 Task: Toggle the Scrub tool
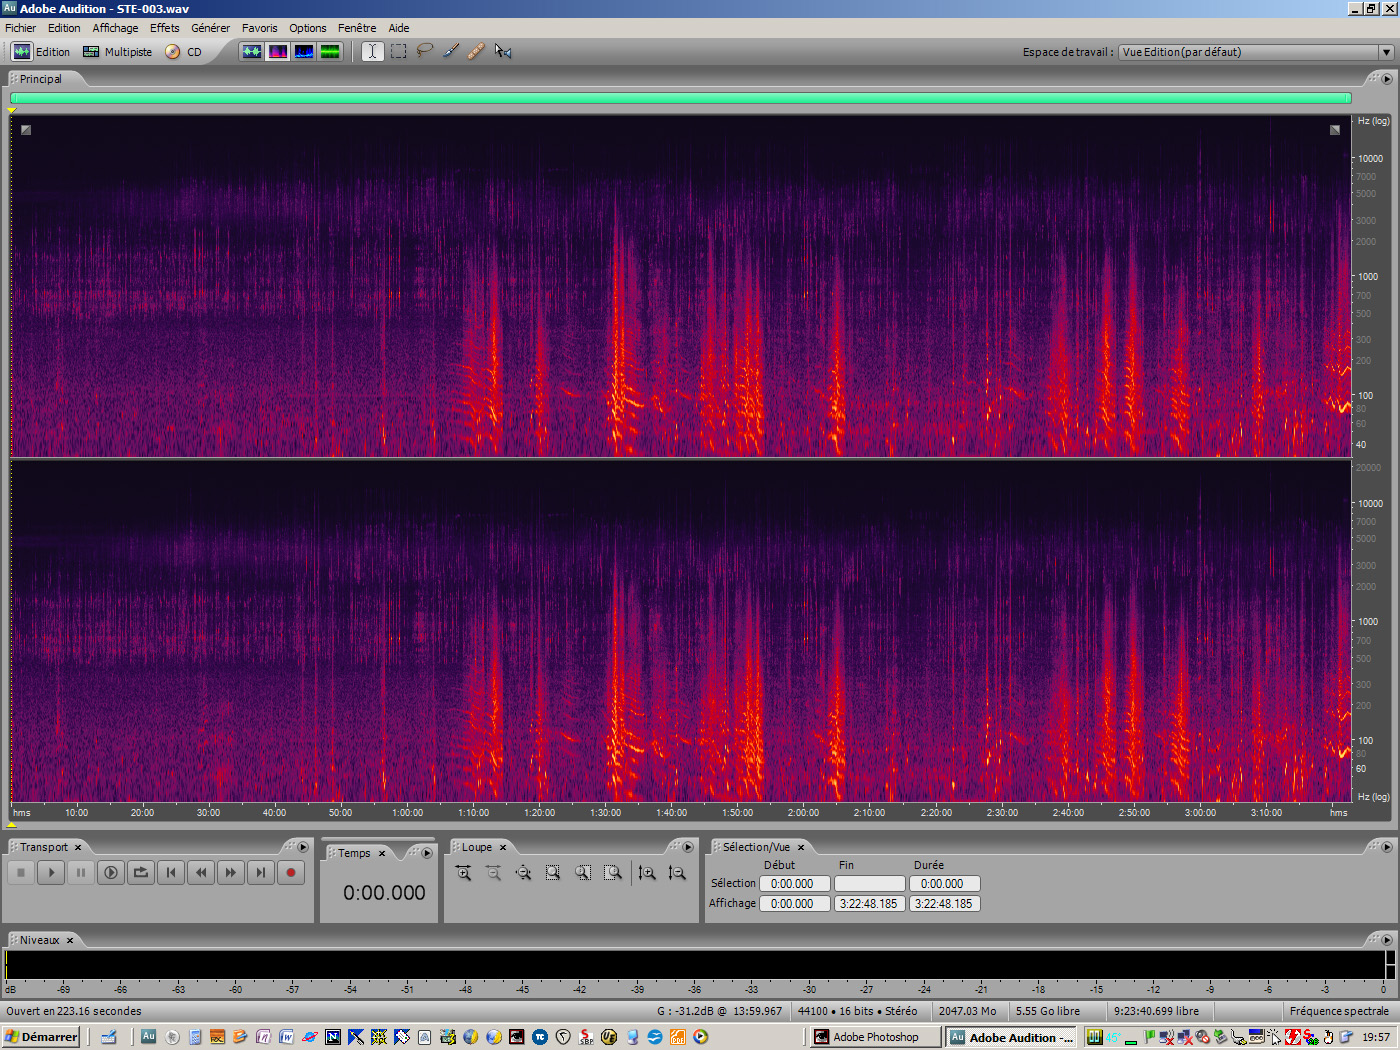click(x=503, y=51)
